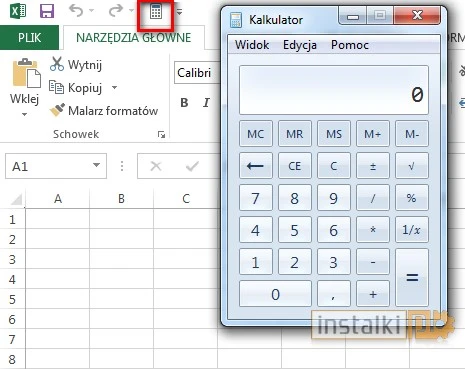Toggle bold formatting B
Image resolution: width=465 pixels, height=369 pixels.
(x=184, y=103)
